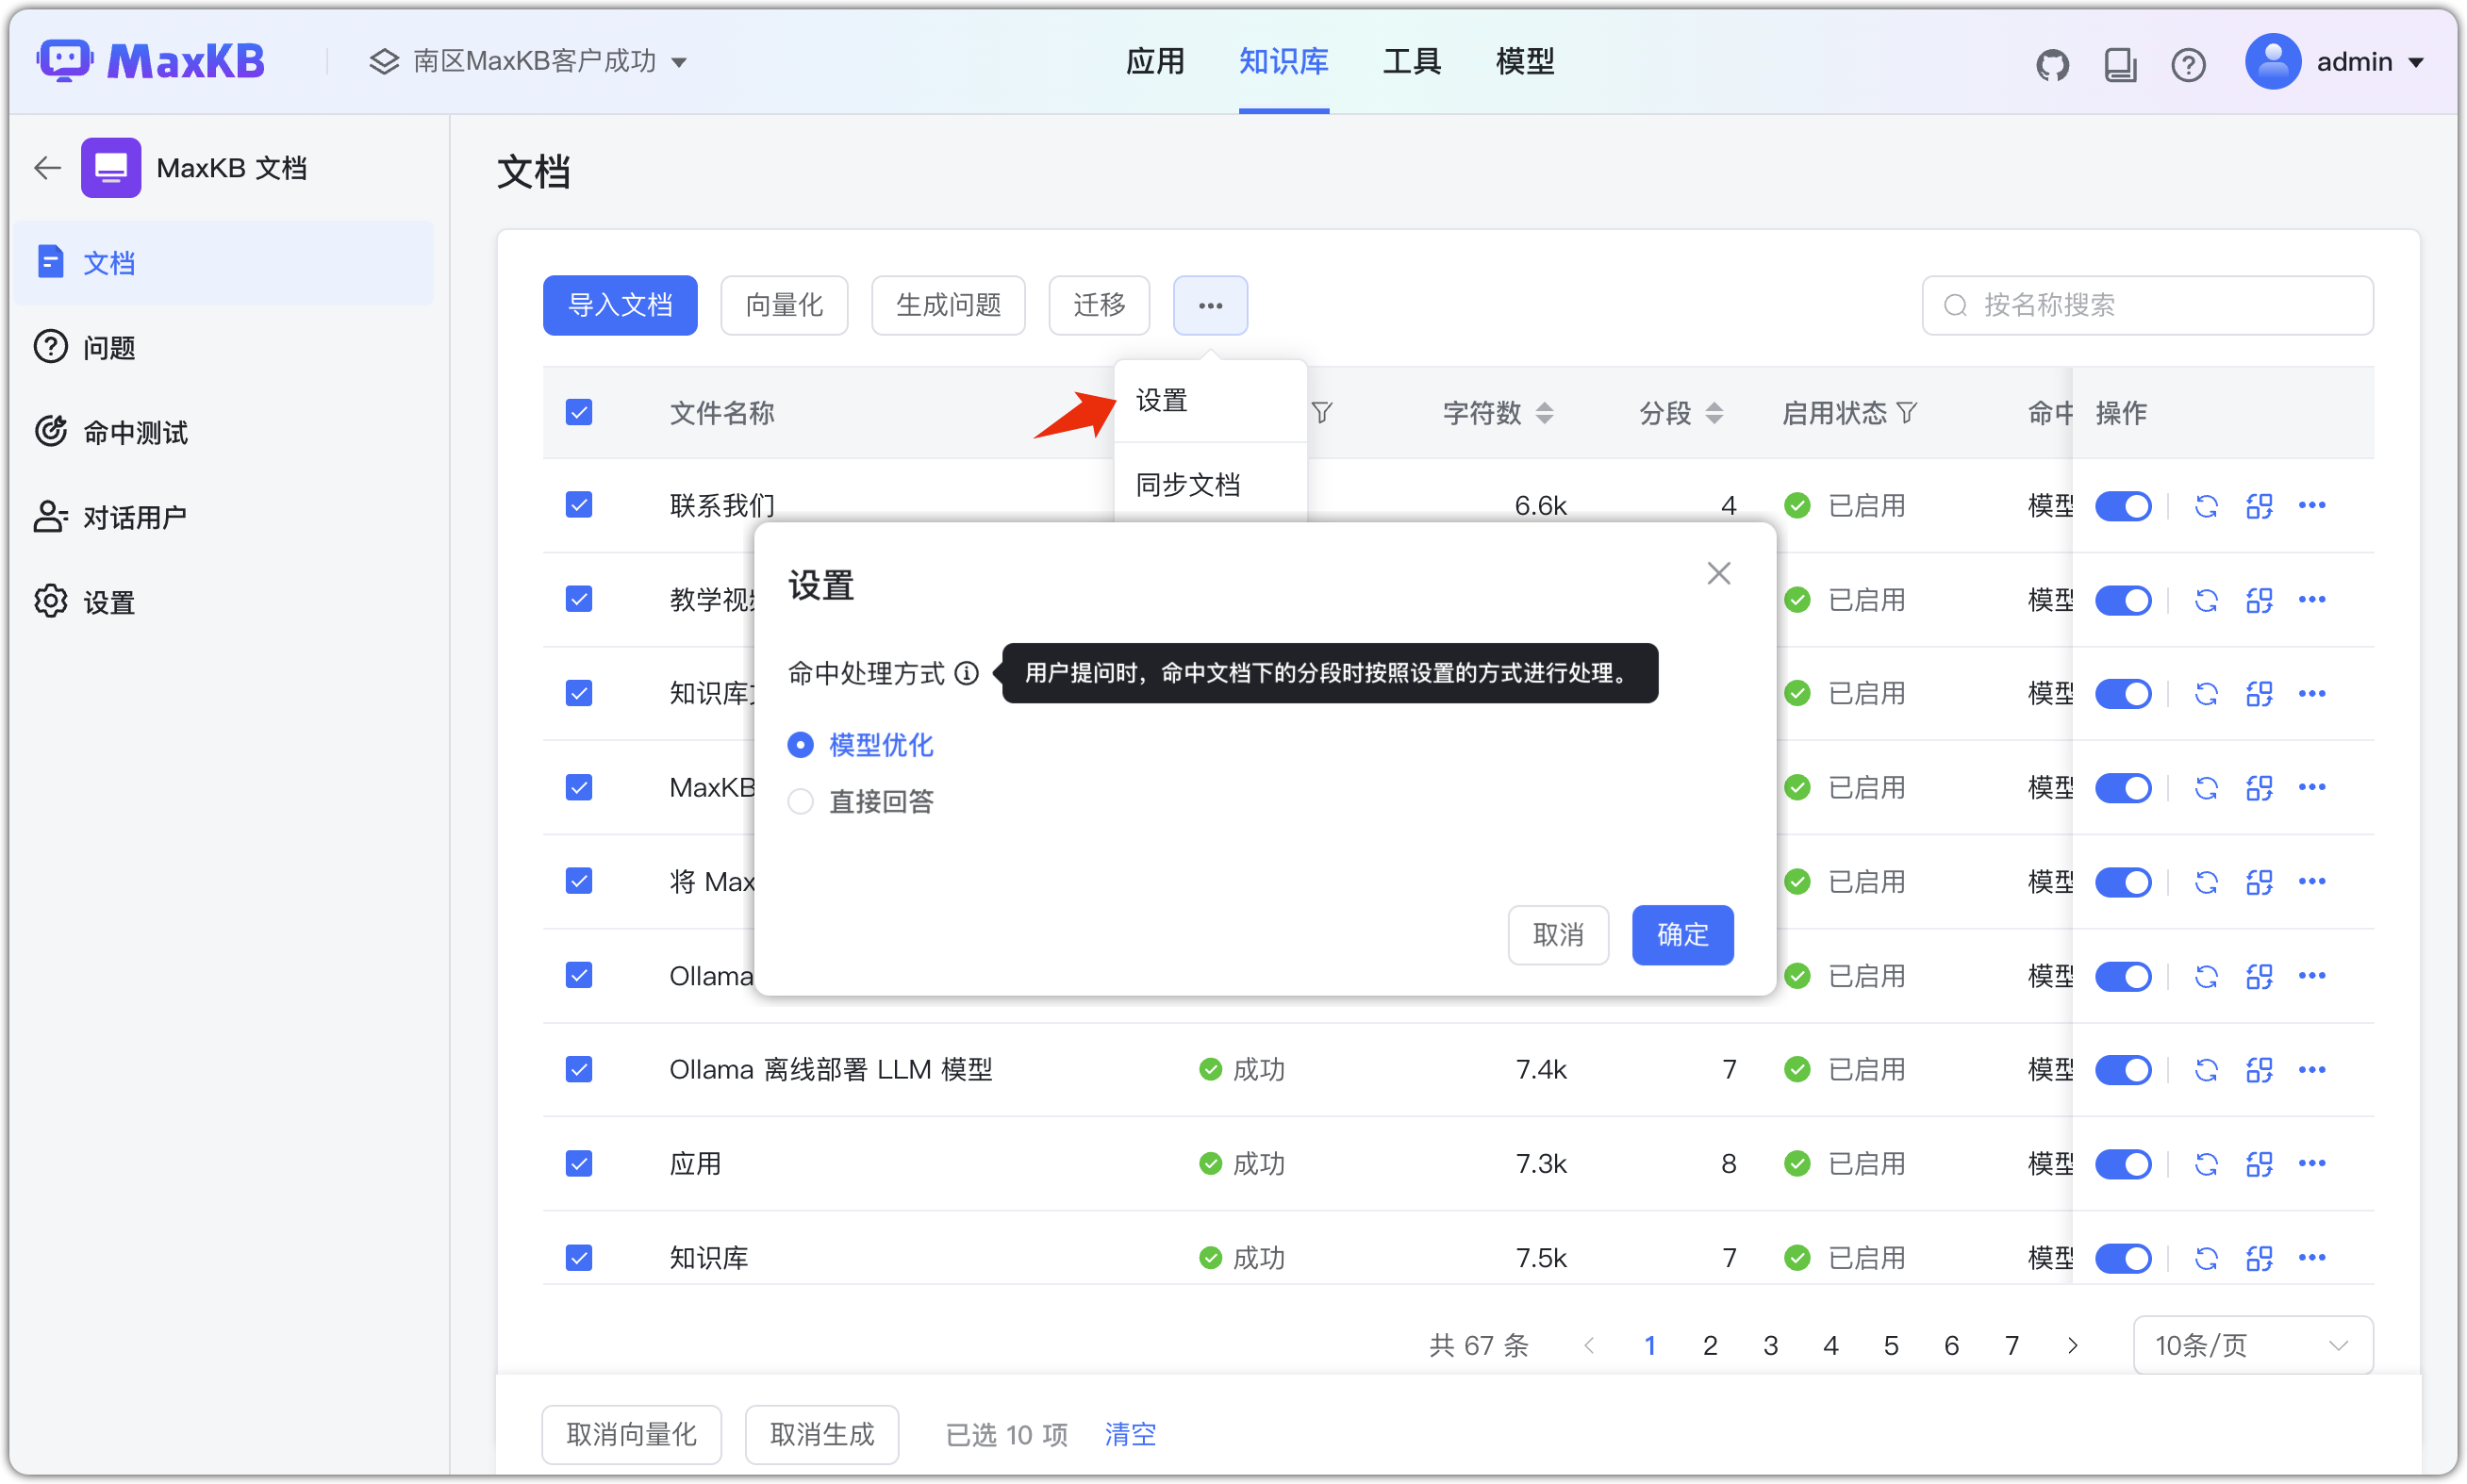Open the GitHub repository icon
This screenshot has width=2467, height=1484.
(2052, 64)
